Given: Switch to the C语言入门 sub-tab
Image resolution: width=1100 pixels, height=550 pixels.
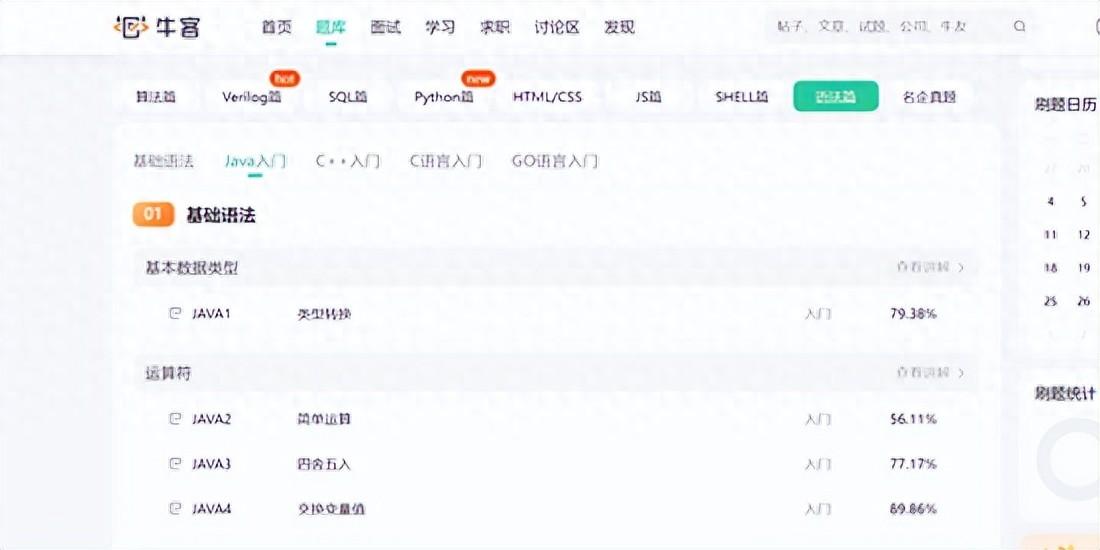Looking at the screenshot, I should (x=446, y=161).
